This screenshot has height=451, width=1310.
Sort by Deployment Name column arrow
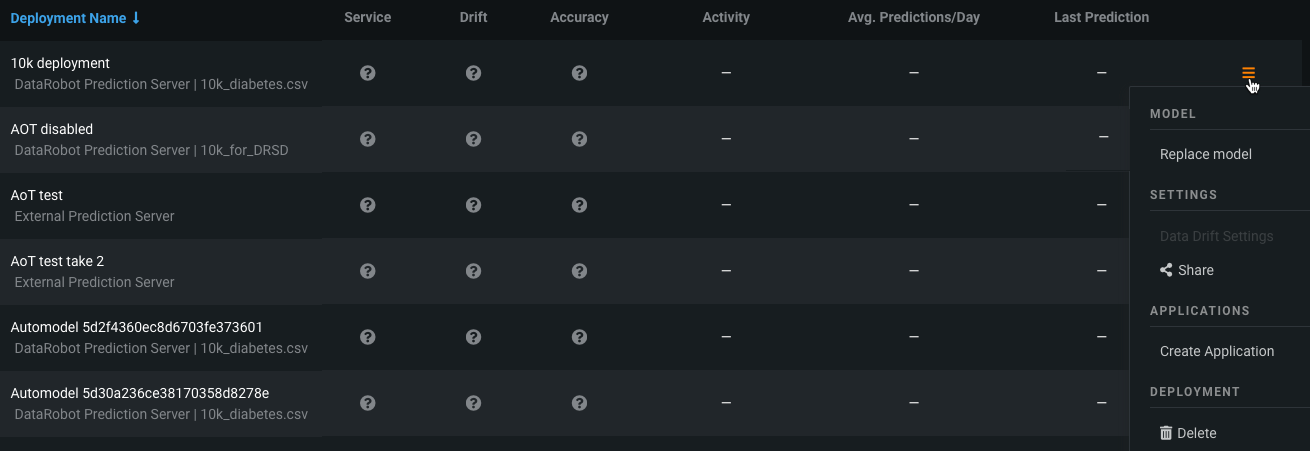[x=136, y=18]
